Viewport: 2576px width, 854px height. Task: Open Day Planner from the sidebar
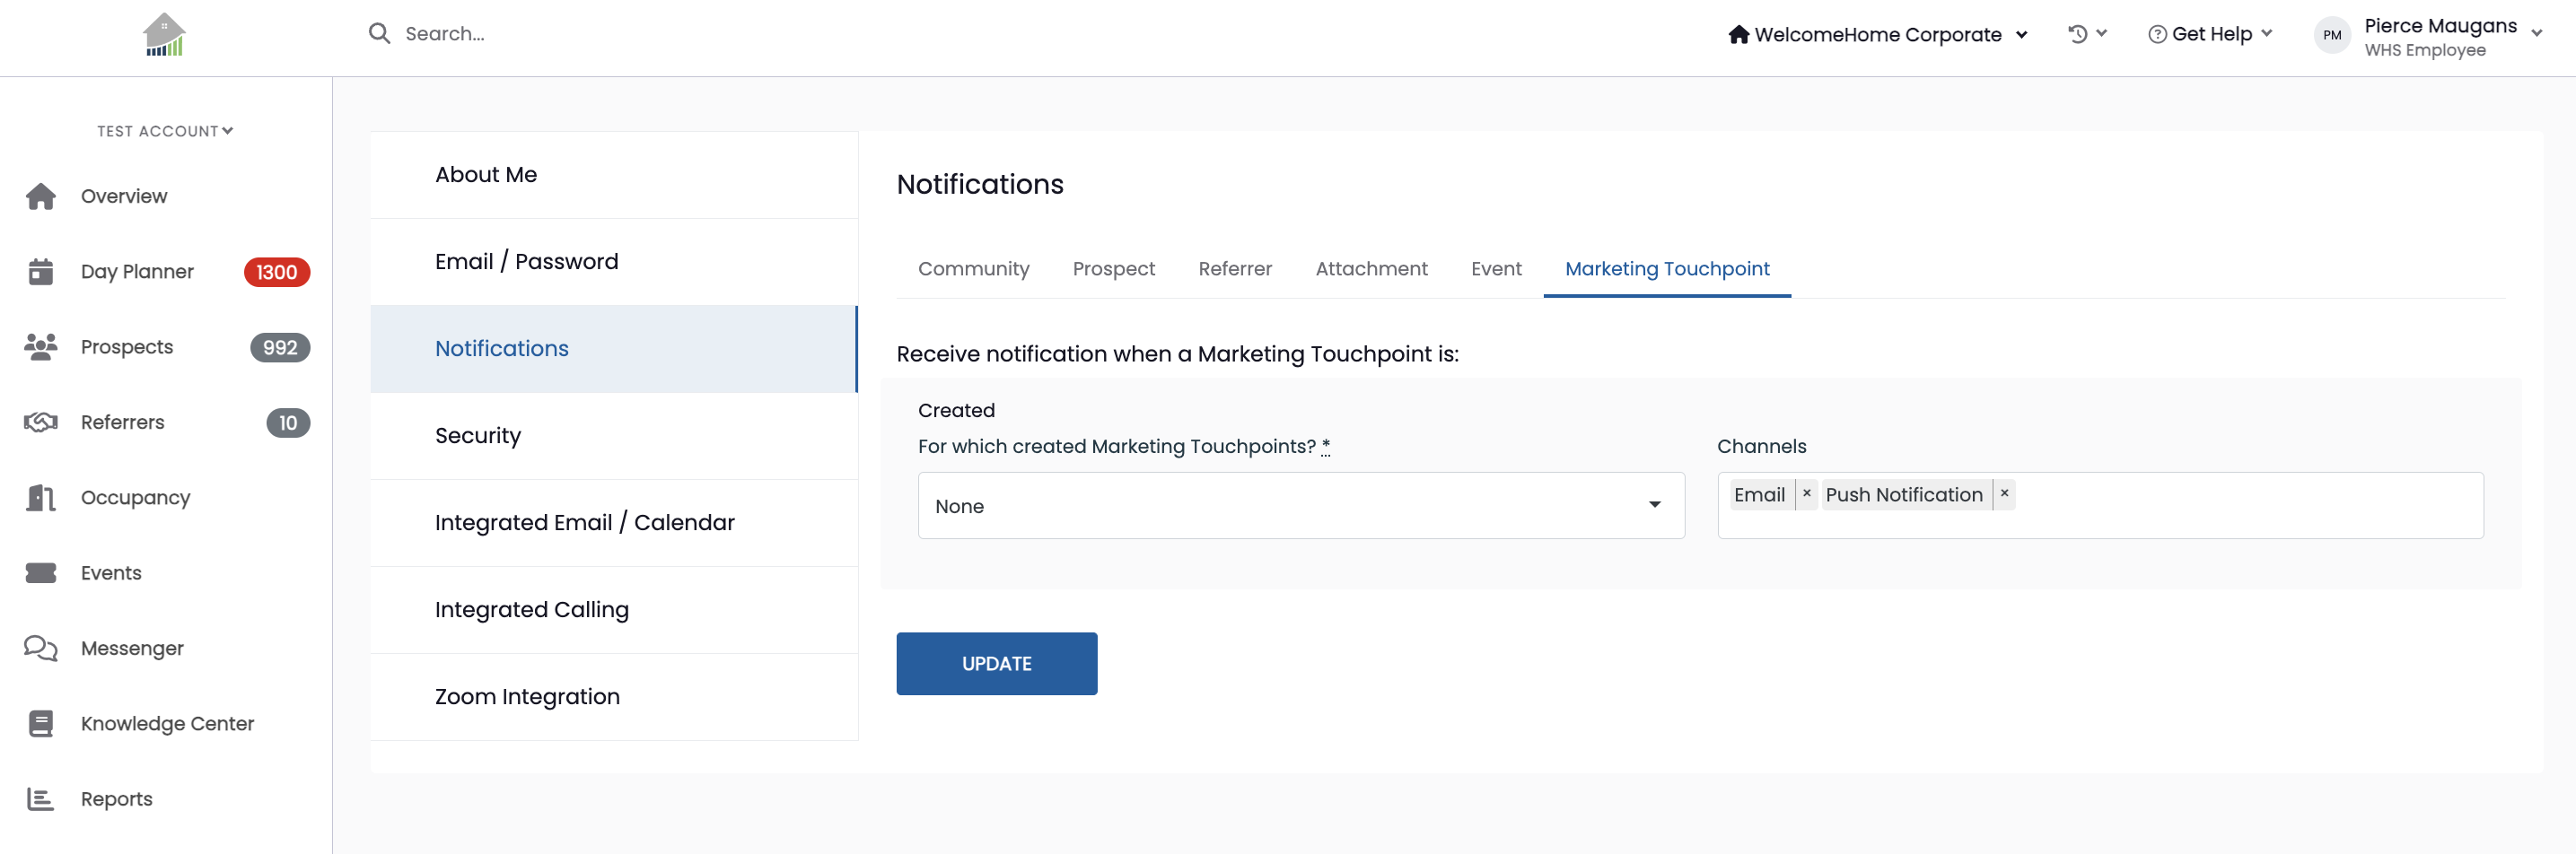137,272
